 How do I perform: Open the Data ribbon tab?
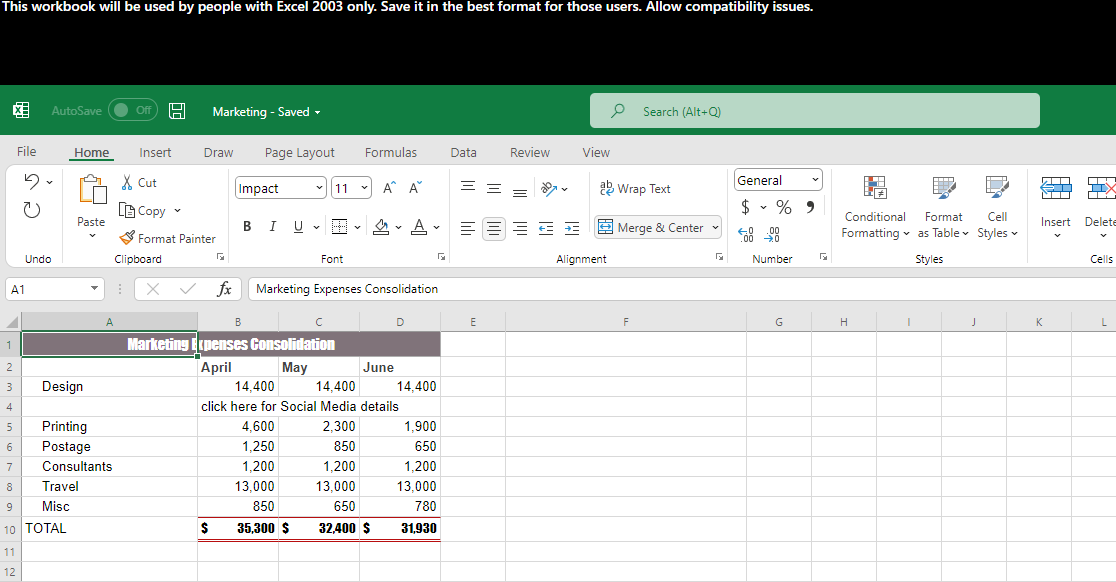(x=463, y=152)
